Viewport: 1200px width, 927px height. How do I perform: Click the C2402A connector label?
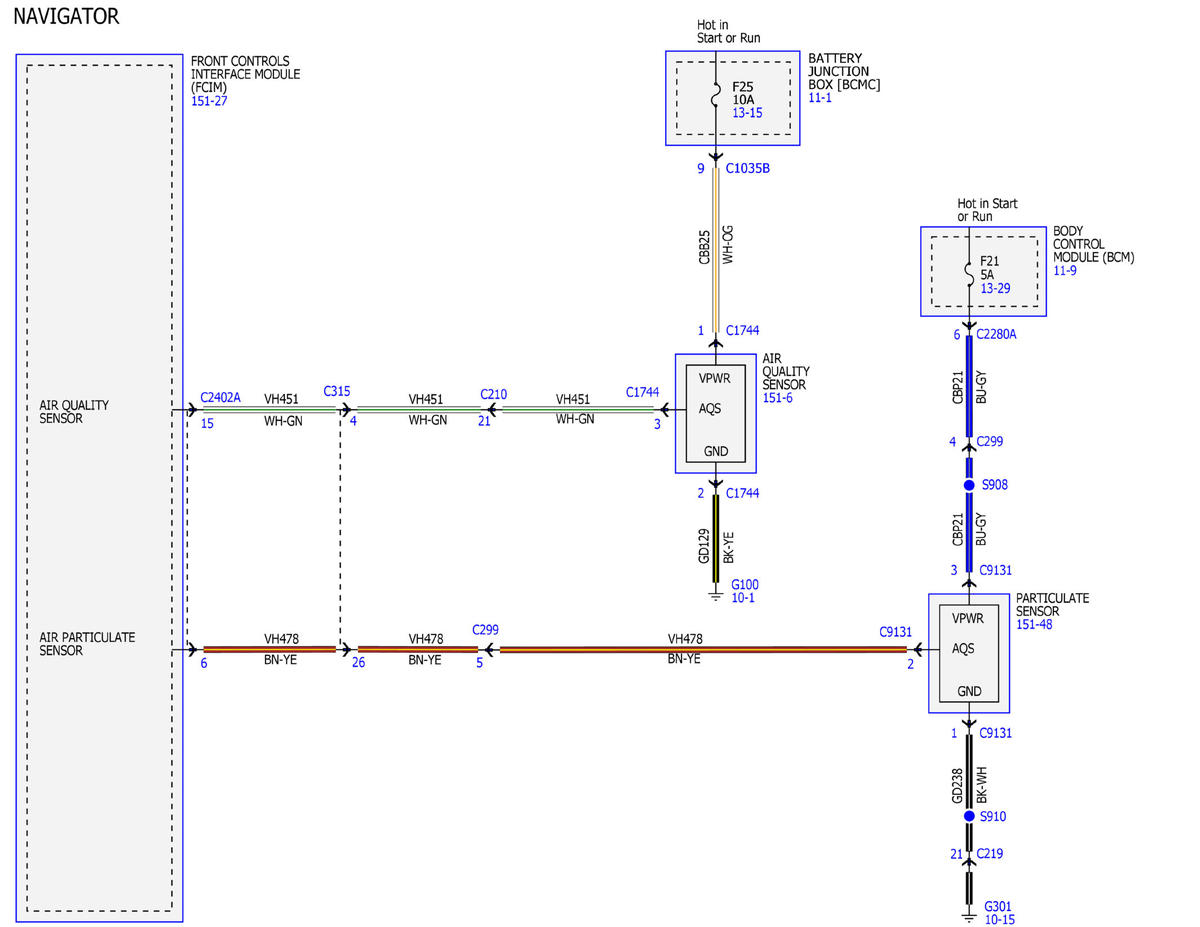[220, 397]
